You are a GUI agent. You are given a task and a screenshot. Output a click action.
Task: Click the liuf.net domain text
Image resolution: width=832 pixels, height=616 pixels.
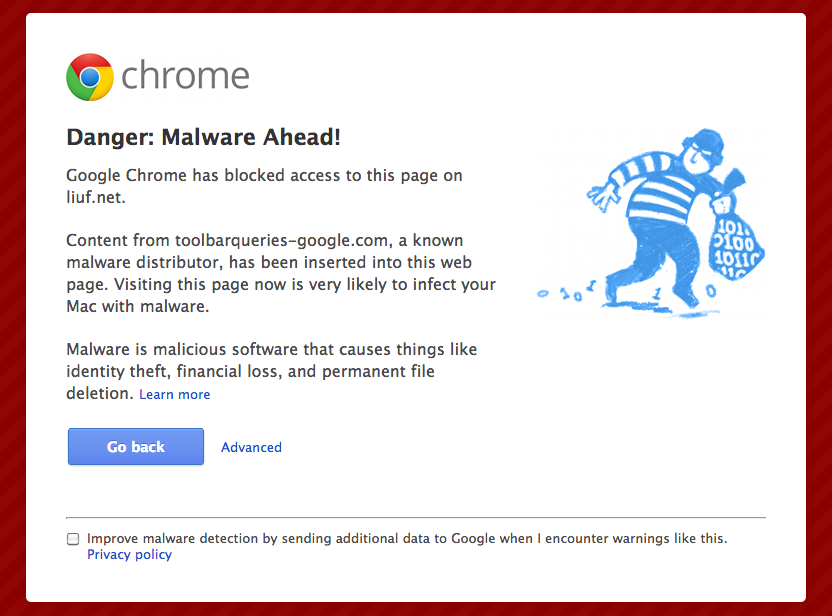click(x=96, y=197)
